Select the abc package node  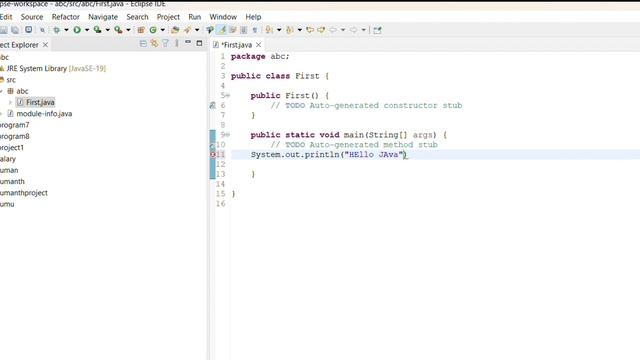(x=22, y=91)
